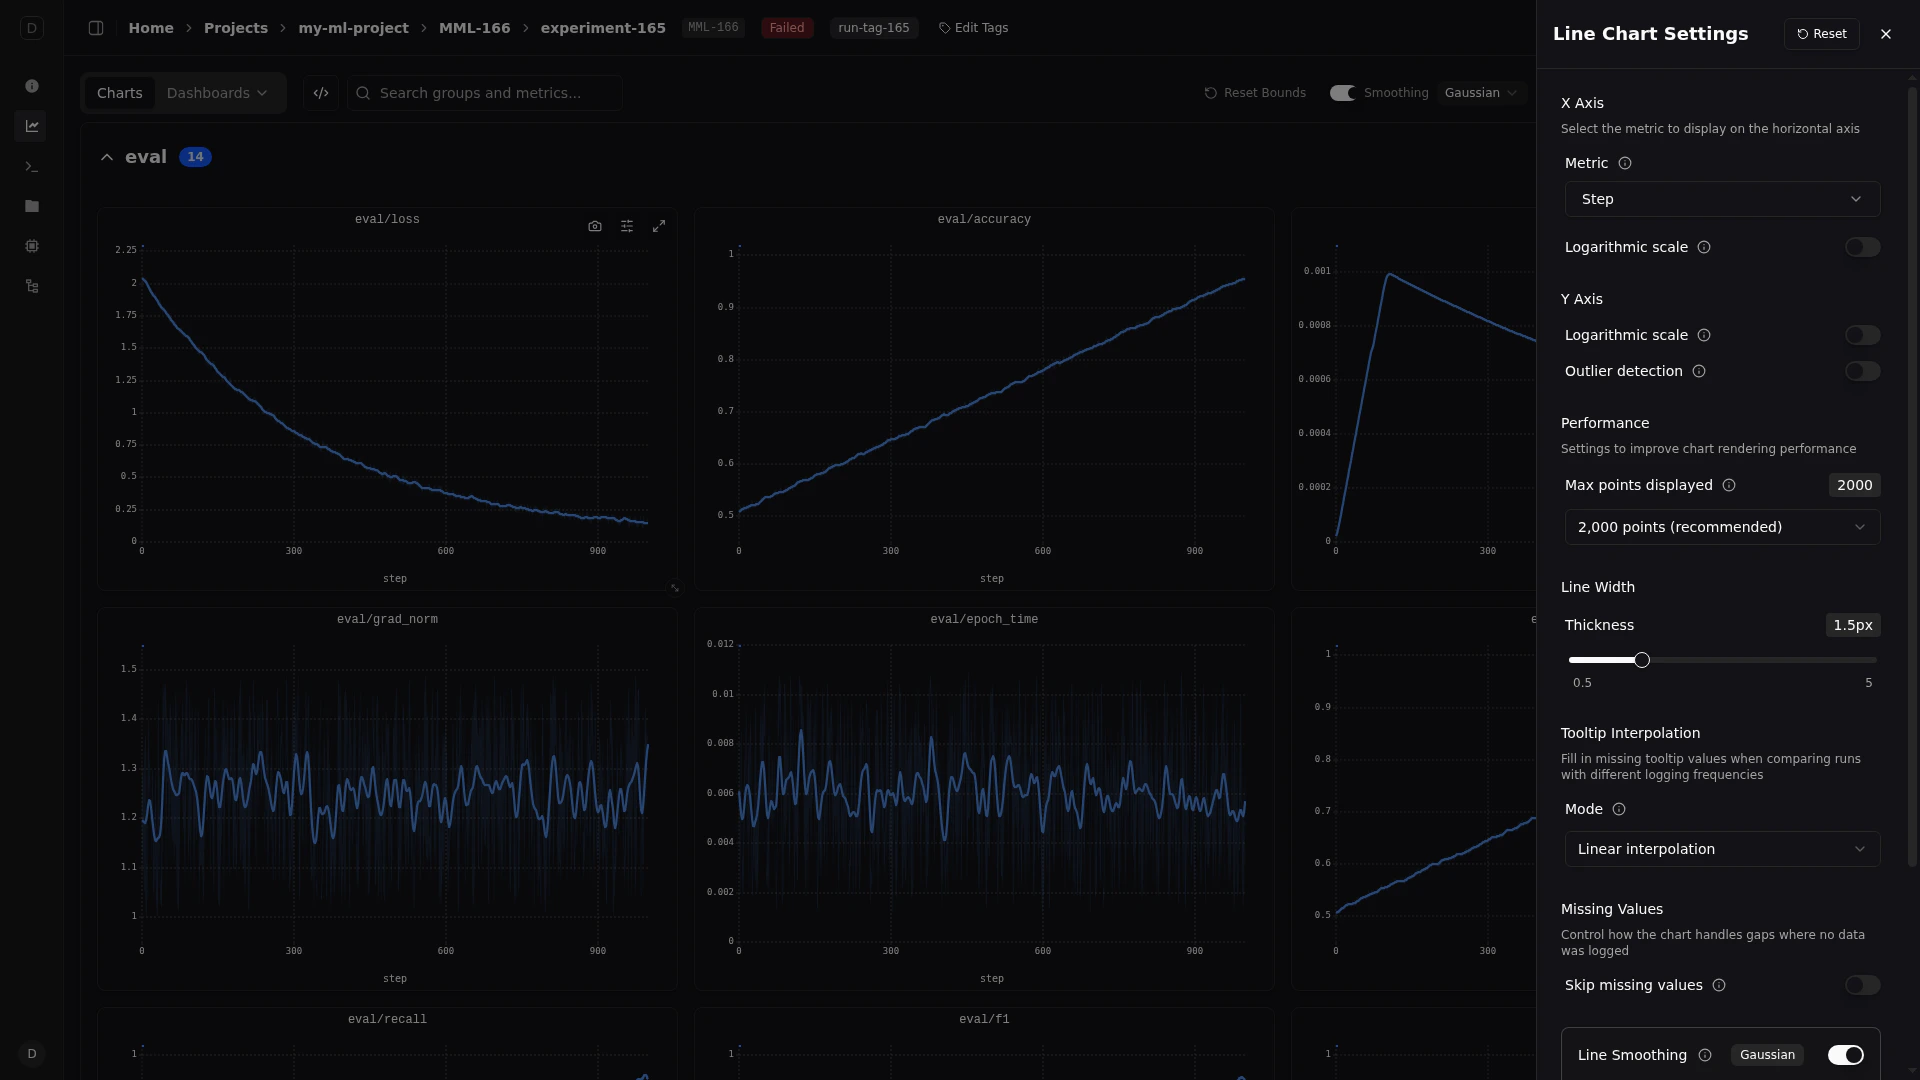Open the Step metric dropdown
The image size is (1920, 1080).
point(1721,198)
